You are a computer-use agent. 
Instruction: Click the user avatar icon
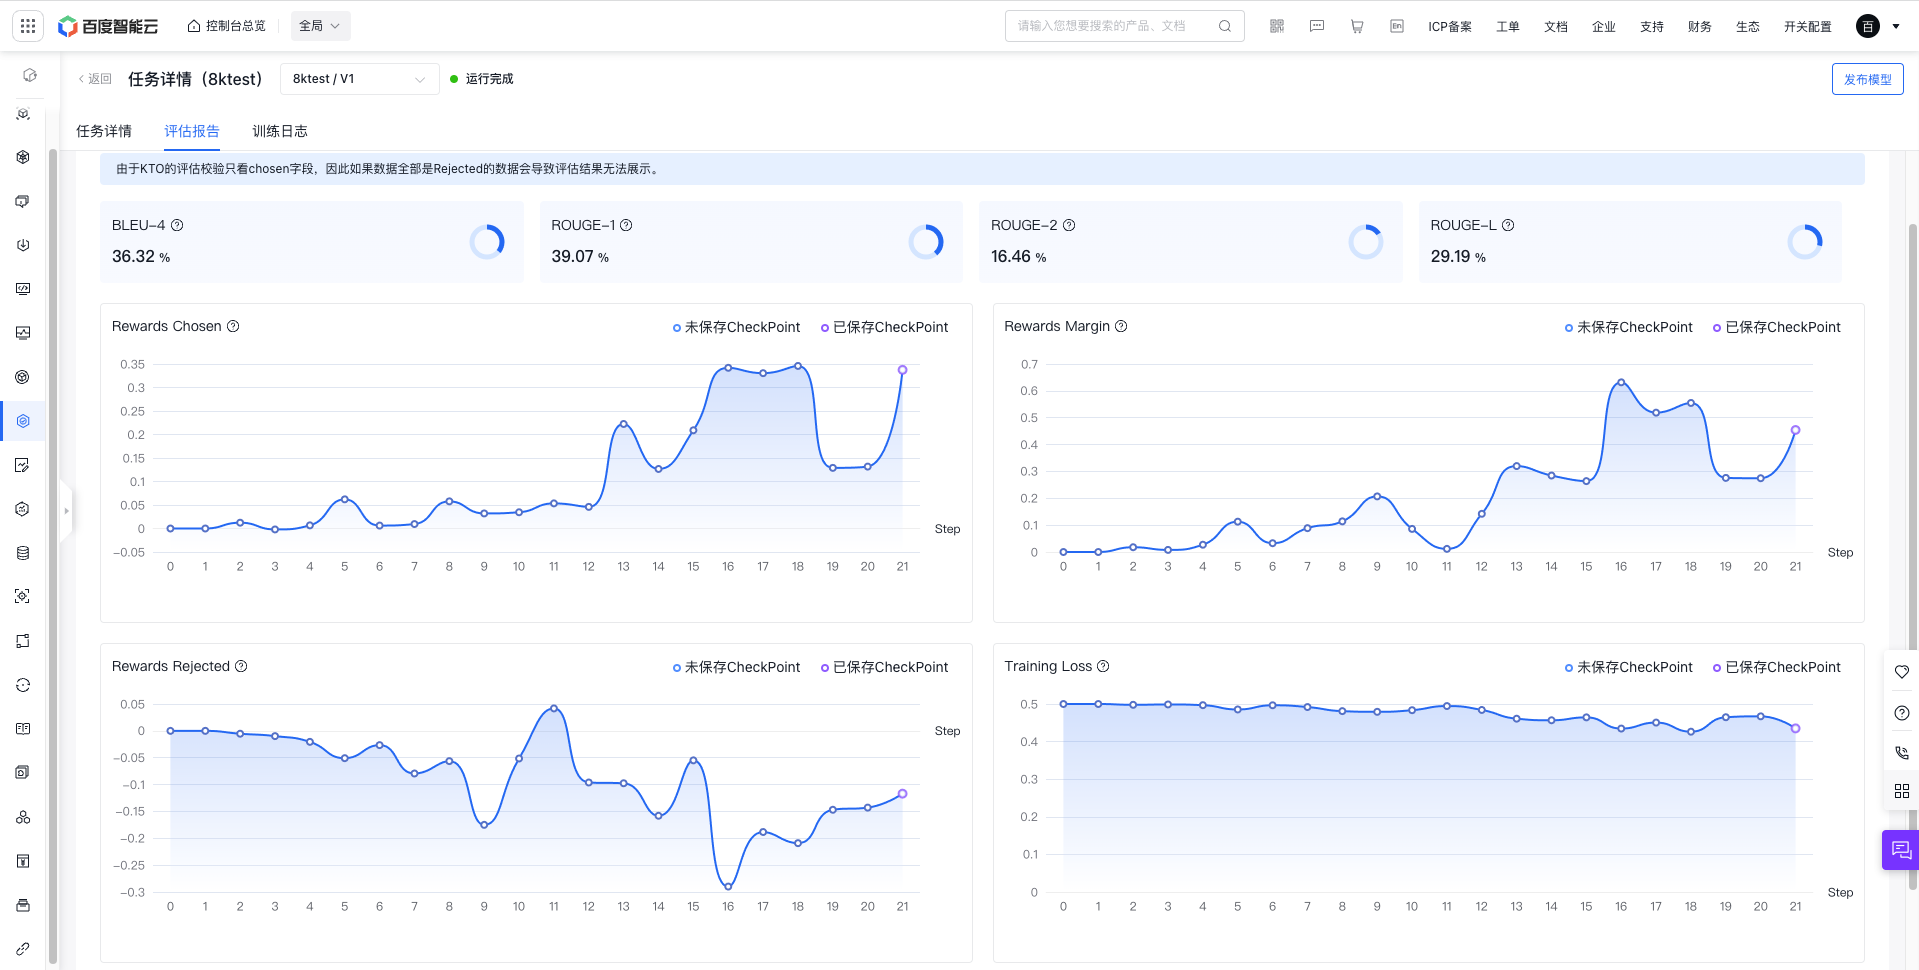1868,26
